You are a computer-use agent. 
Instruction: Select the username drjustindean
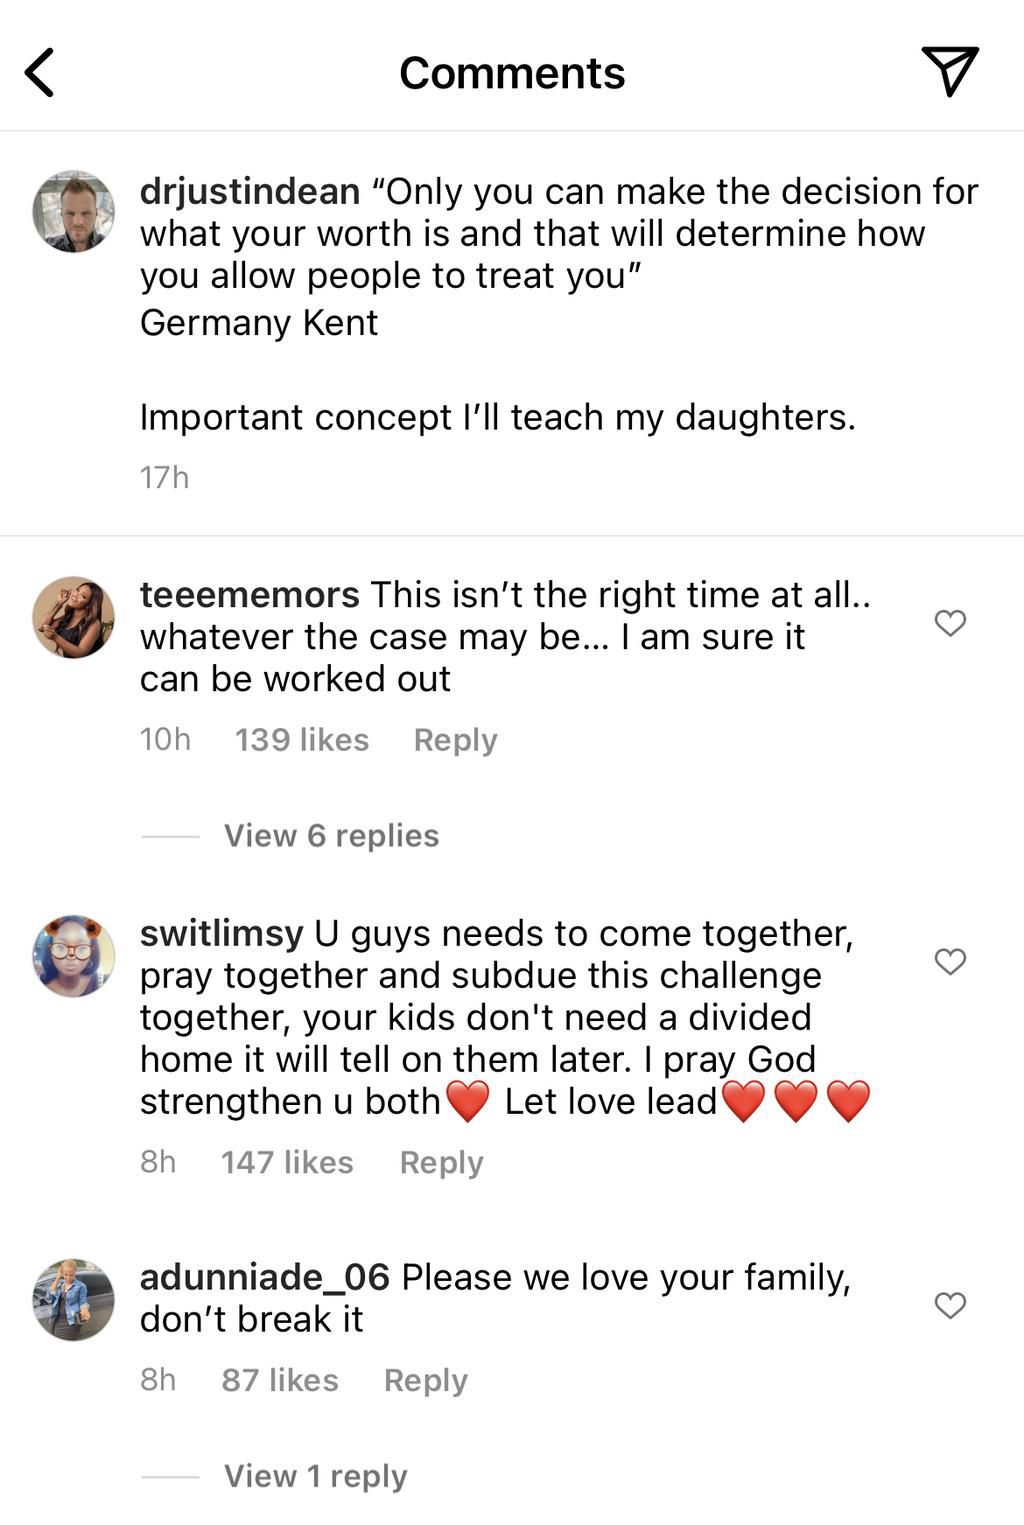[248, 192]
